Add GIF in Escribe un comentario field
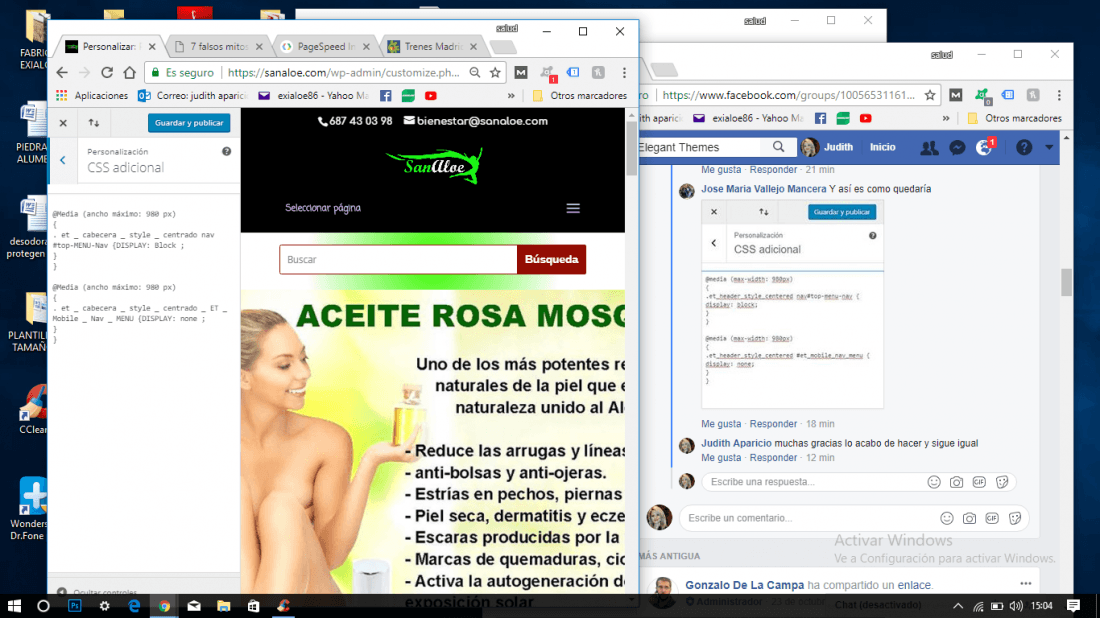1100x618 pixels. click(x=992, y=518)
